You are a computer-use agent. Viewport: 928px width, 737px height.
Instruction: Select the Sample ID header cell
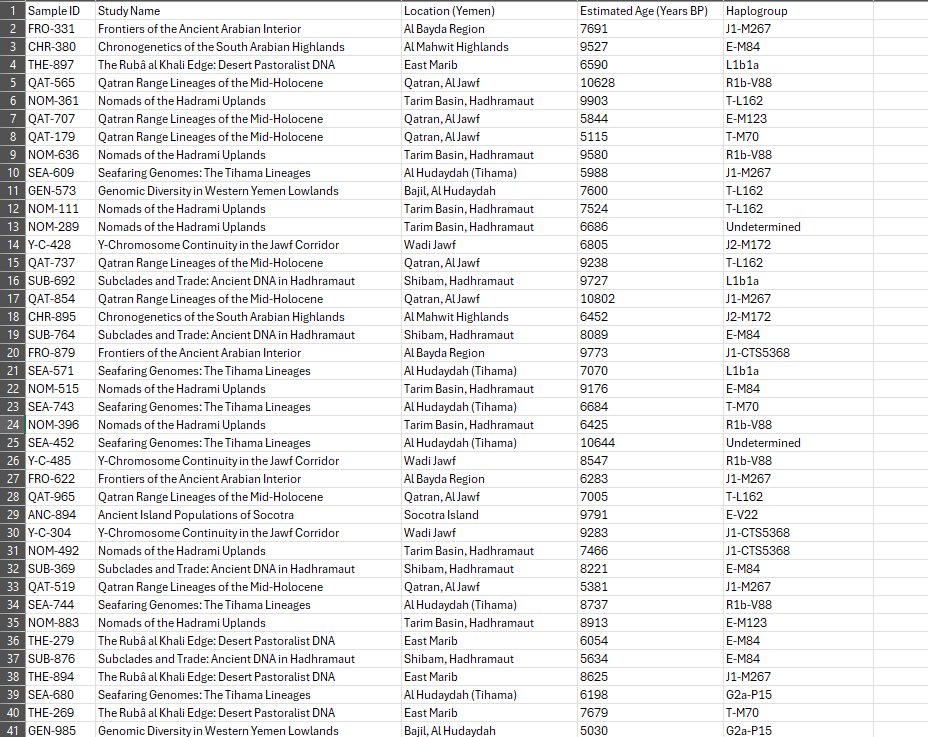(x=60, y=11)
